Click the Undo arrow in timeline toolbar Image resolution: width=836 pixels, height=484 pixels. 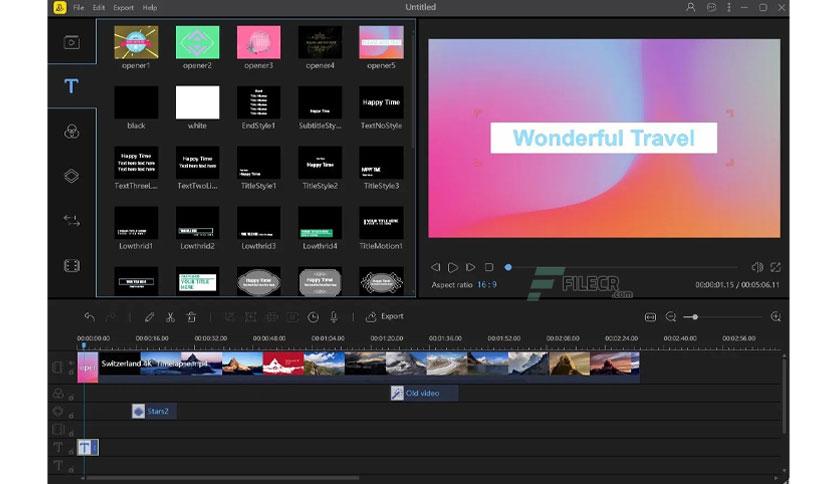pos(90,317)
